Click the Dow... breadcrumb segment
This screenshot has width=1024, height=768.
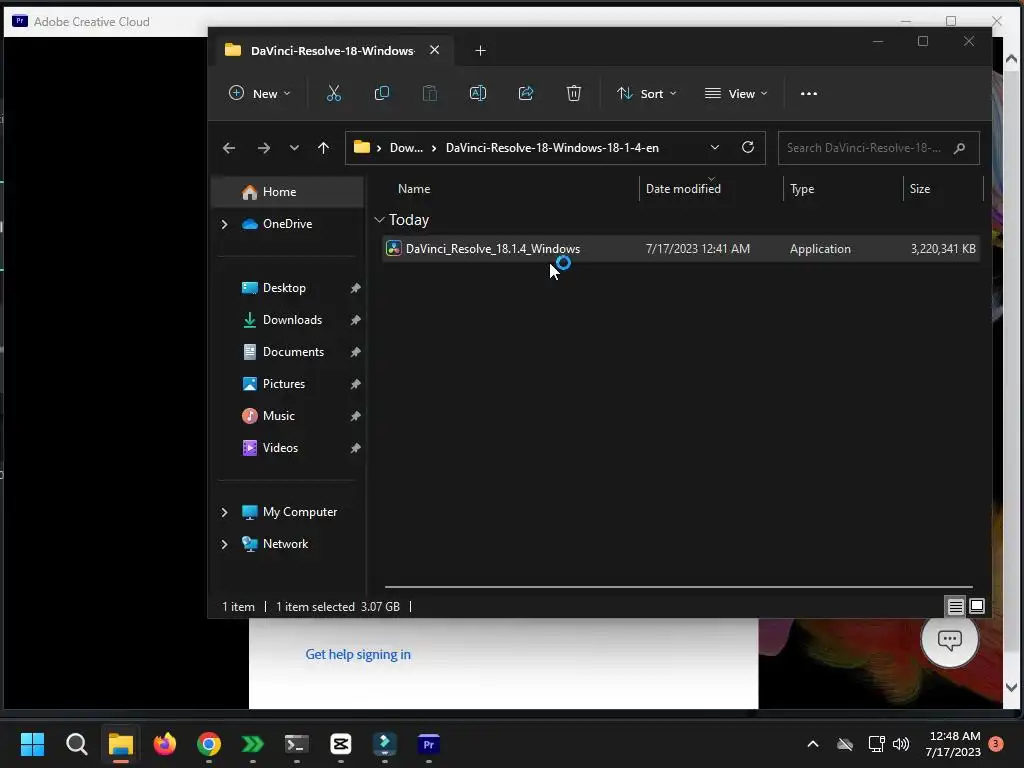pyautogui.click(x=406, y=148)
